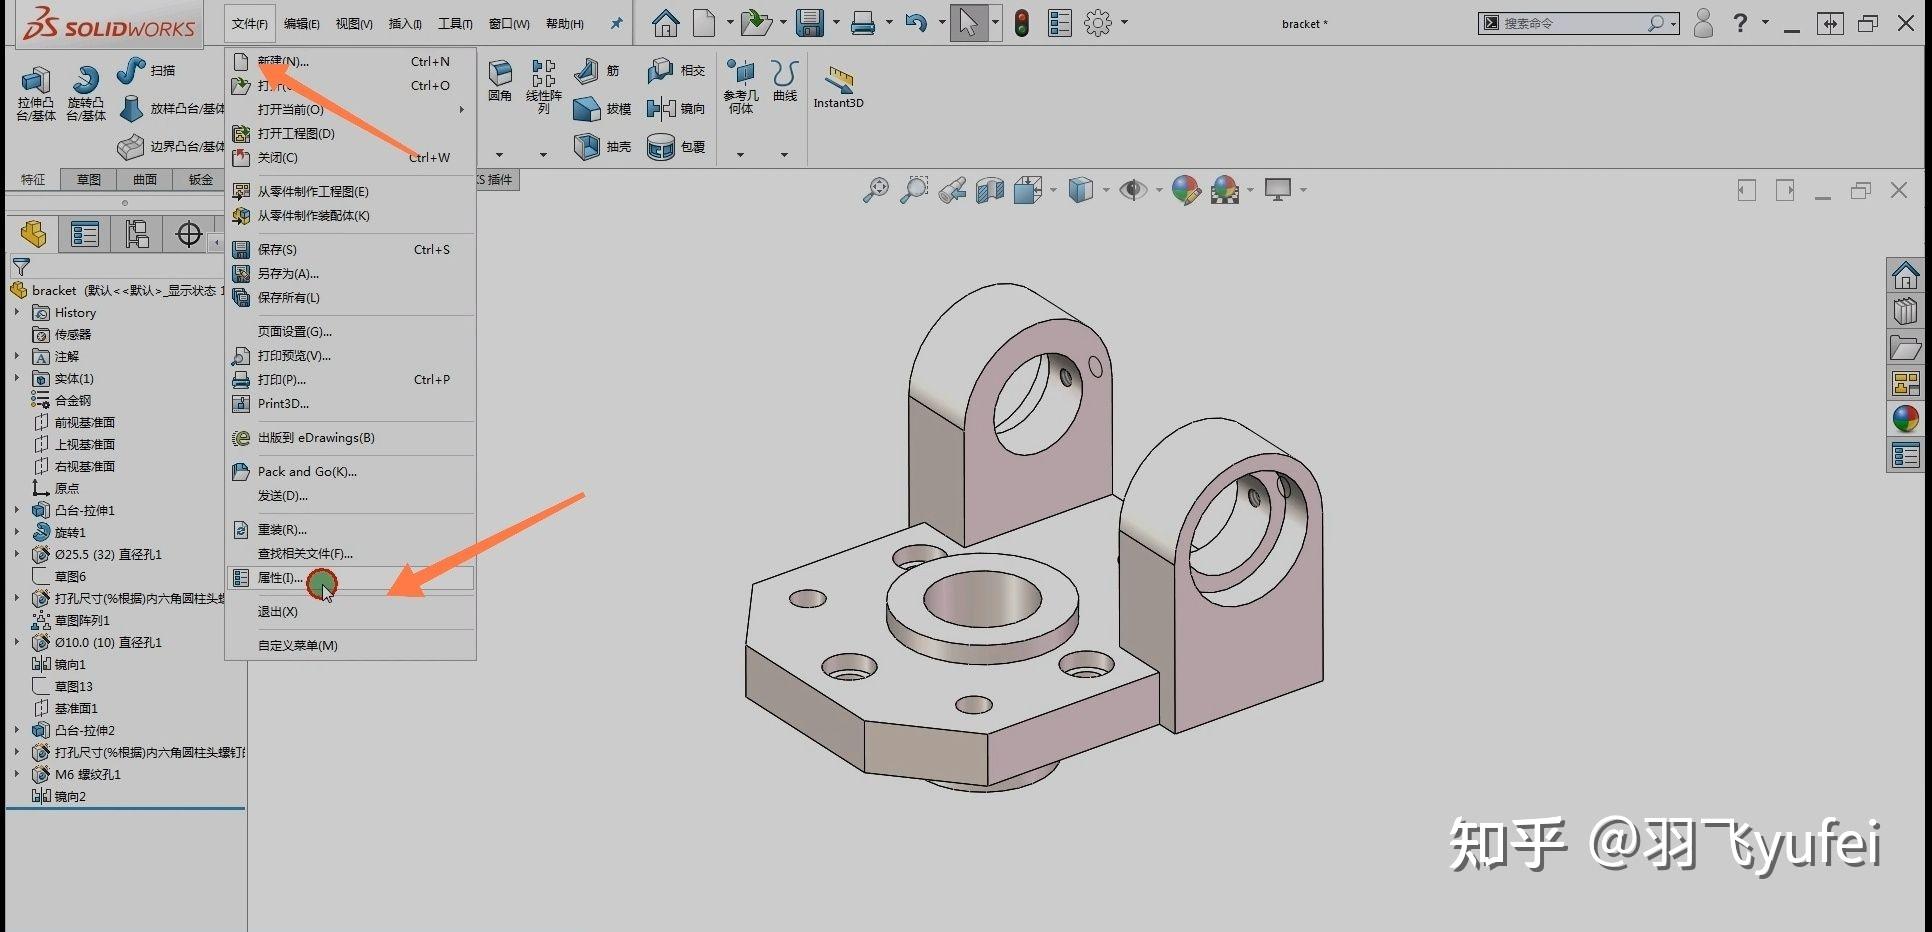Choose 从零件制作工程图(E) menu item
1932x932 pixels.
pyautogui.click(x=351, y=191)
